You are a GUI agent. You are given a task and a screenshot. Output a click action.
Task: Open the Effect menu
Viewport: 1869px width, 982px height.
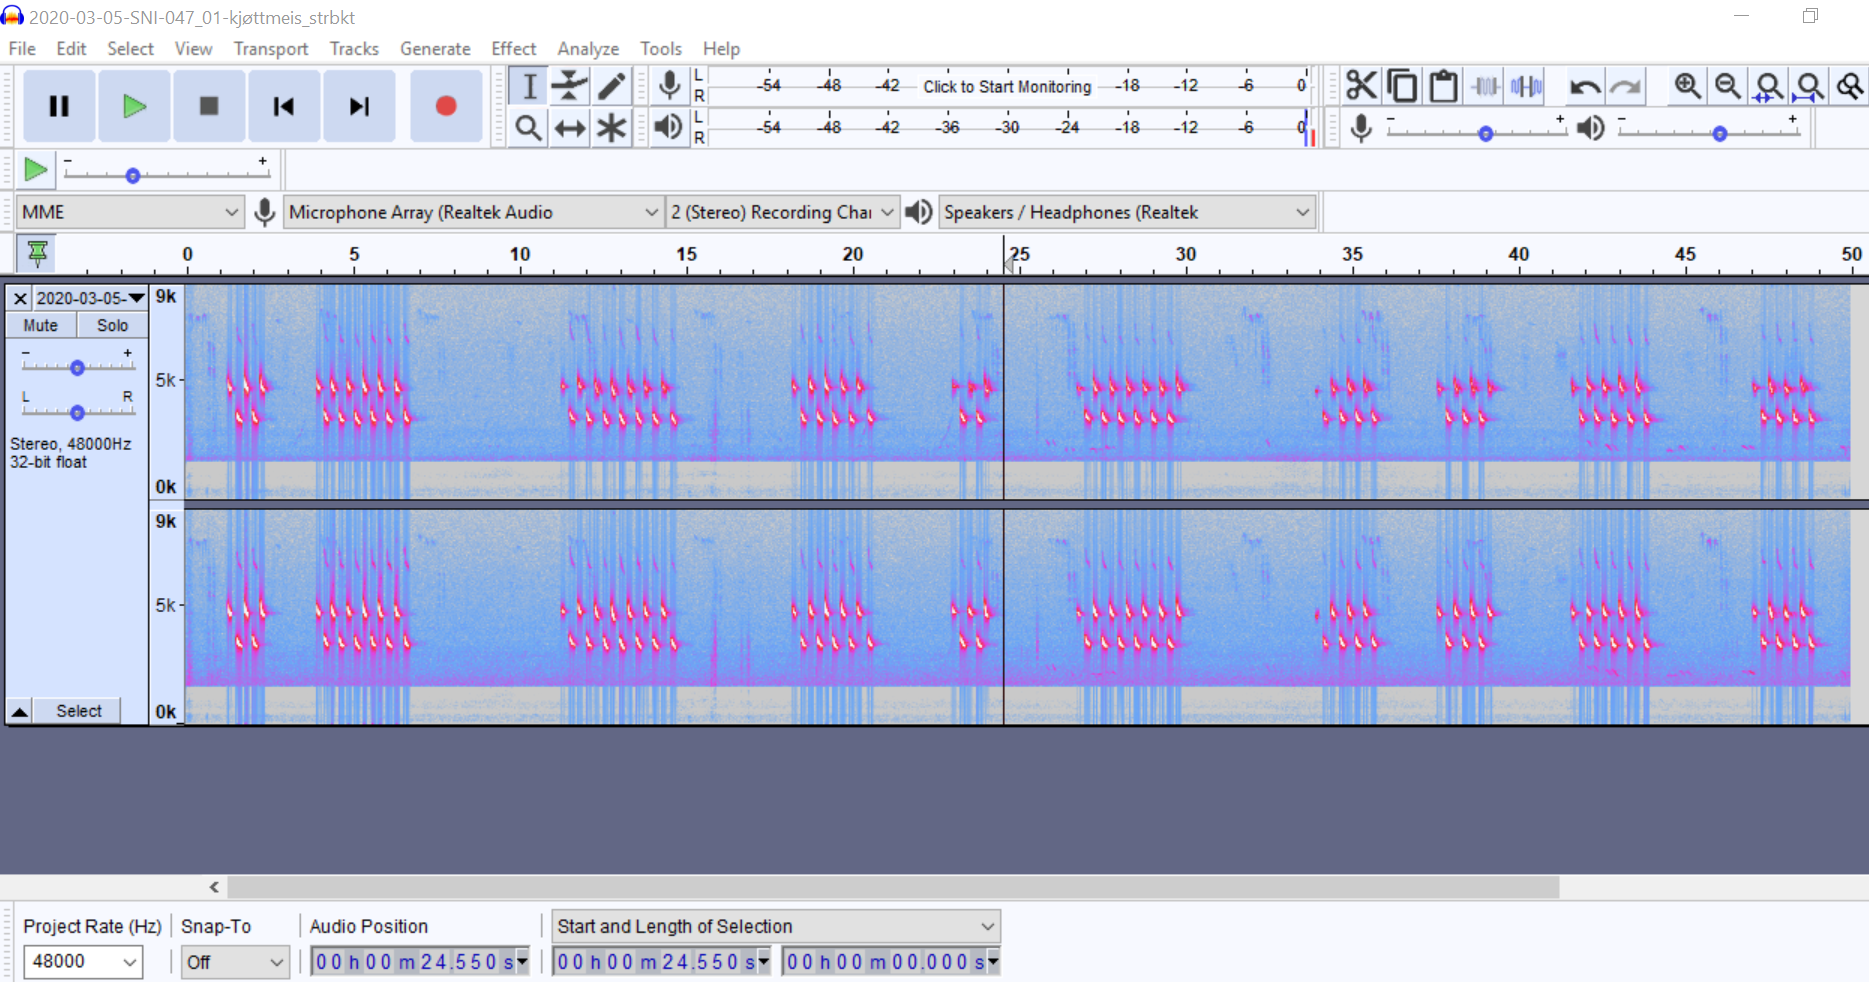click(513, 48)
